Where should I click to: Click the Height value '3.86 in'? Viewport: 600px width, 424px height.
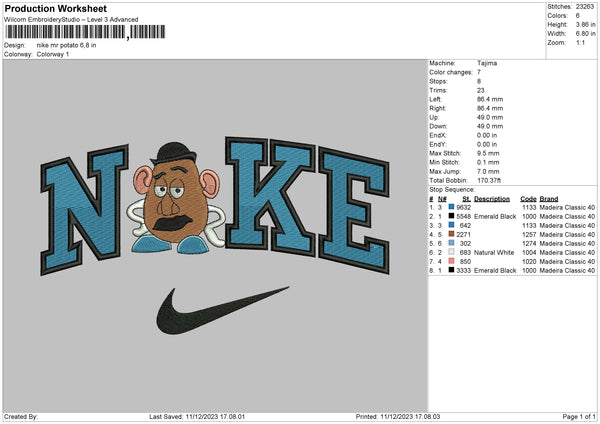pyautogui.click(x=585, y=24)
